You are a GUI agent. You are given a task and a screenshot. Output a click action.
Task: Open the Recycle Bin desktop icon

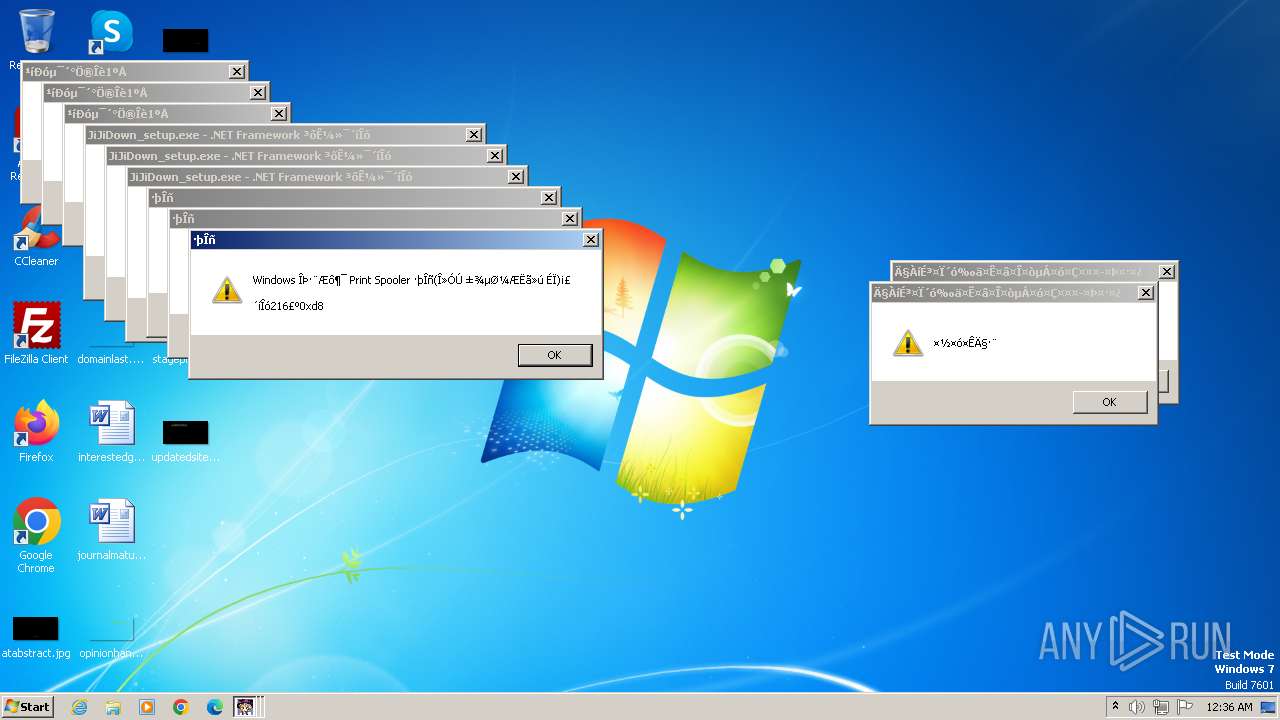tap(37, 31)
